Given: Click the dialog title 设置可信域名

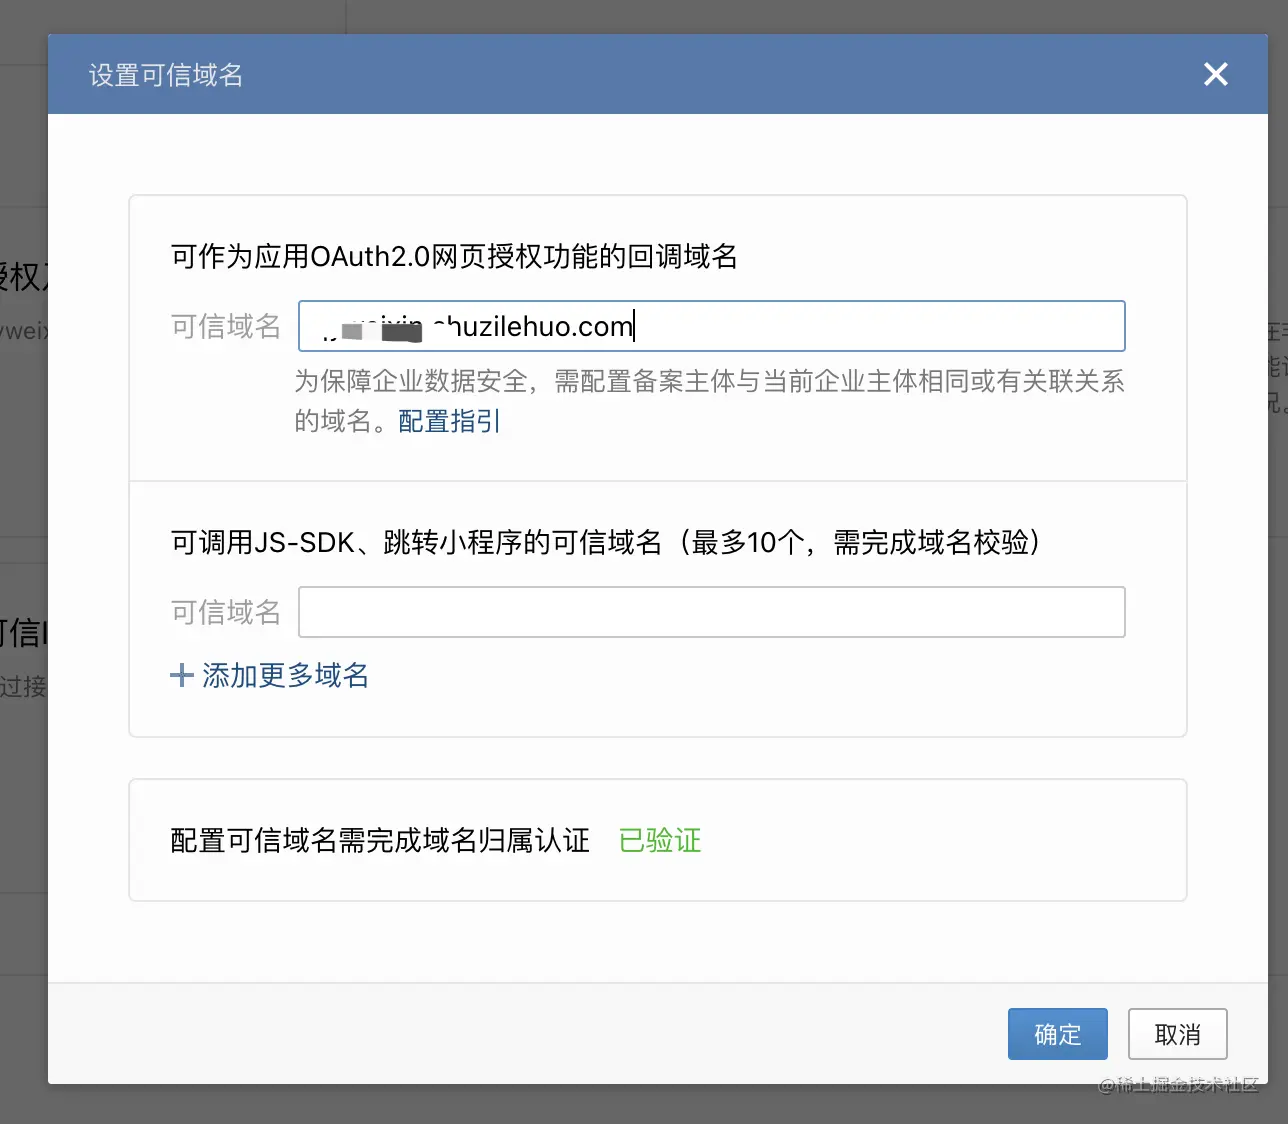Looking at the screenshot, I should pyautogui.click(x=166, y=75).
